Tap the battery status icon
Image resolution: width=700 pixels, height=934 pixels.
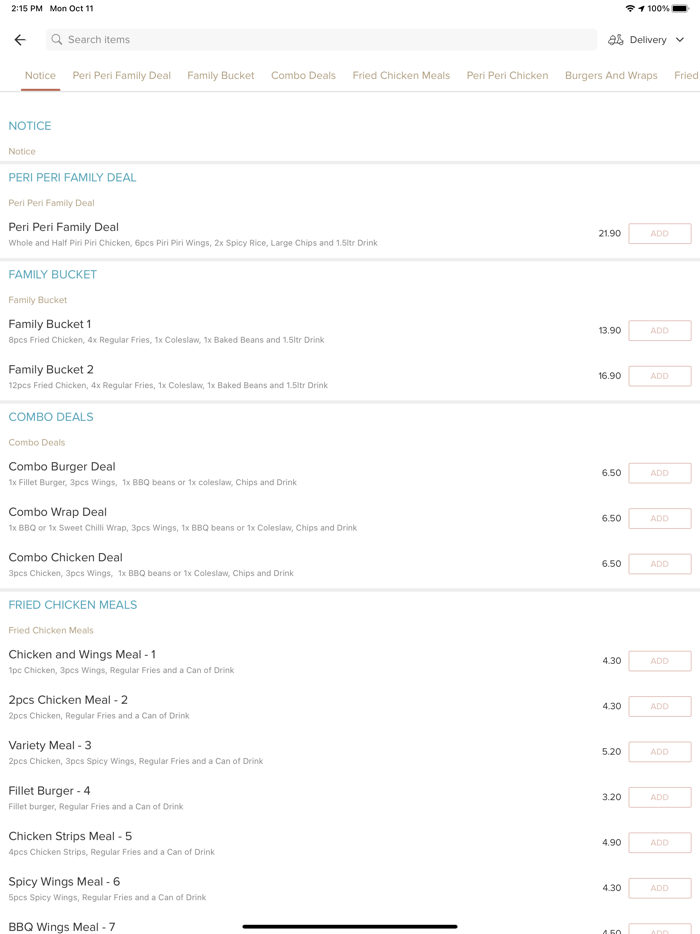coord(681,8)
